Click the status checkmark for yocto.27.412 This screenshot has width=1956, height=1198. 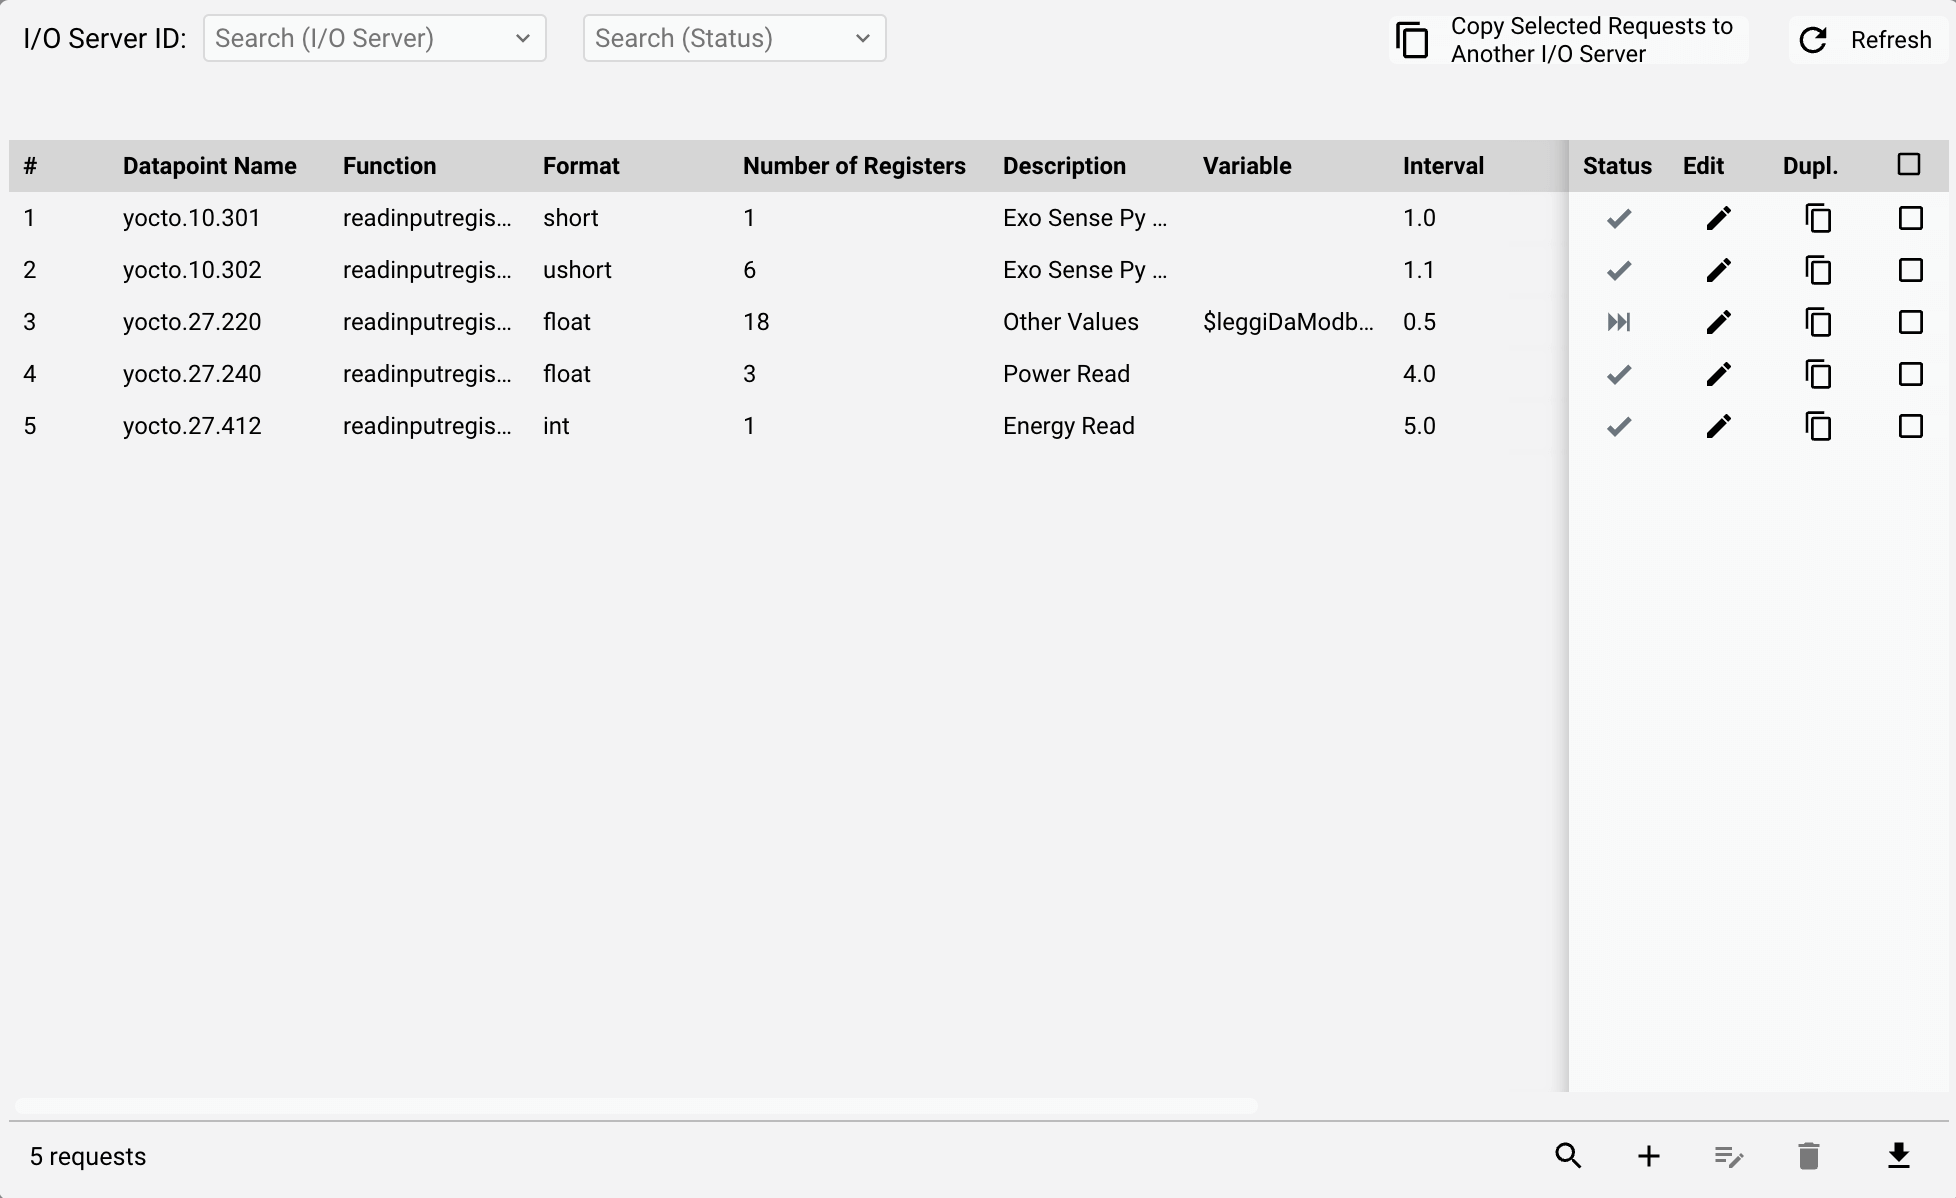click(1619, 426)
